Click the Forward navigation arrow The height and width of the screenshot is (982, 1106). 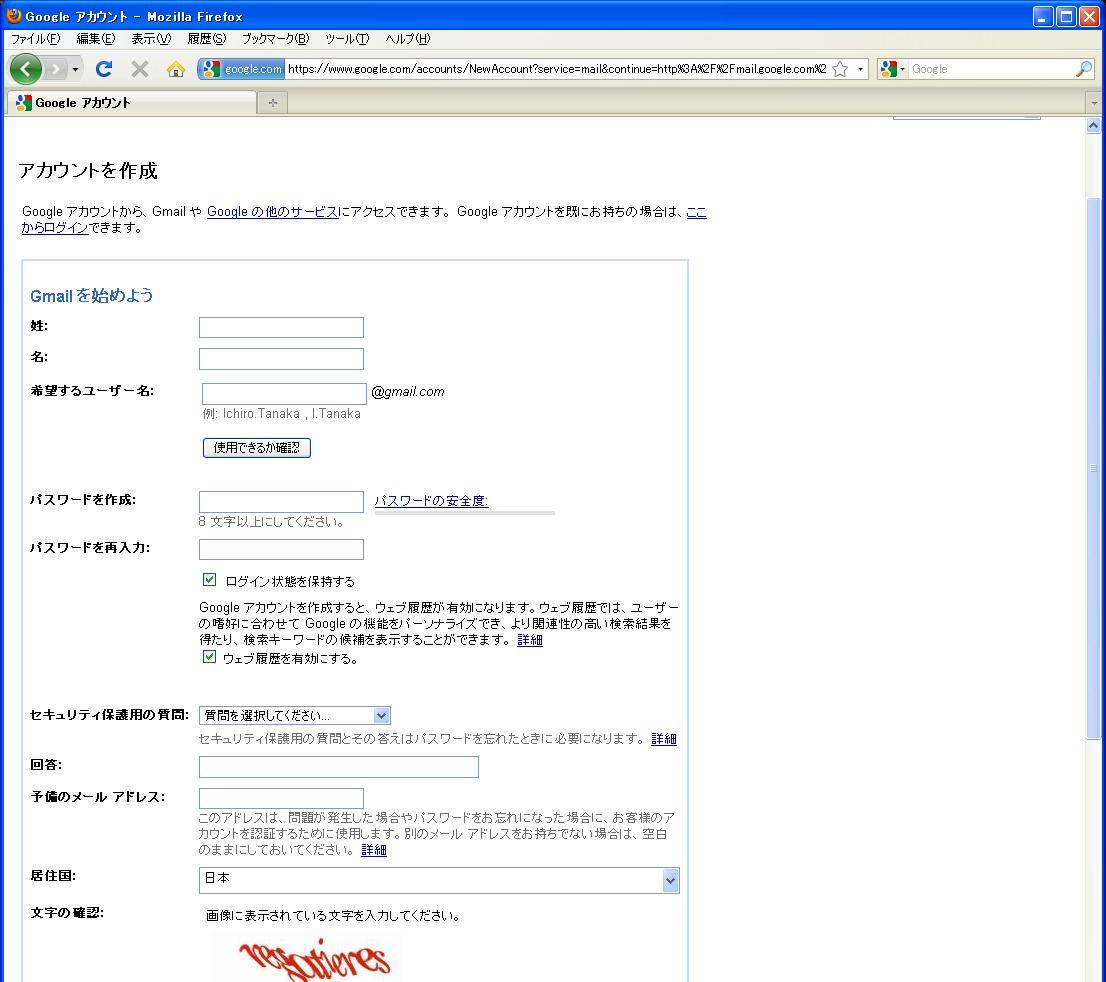coord(55,69)
